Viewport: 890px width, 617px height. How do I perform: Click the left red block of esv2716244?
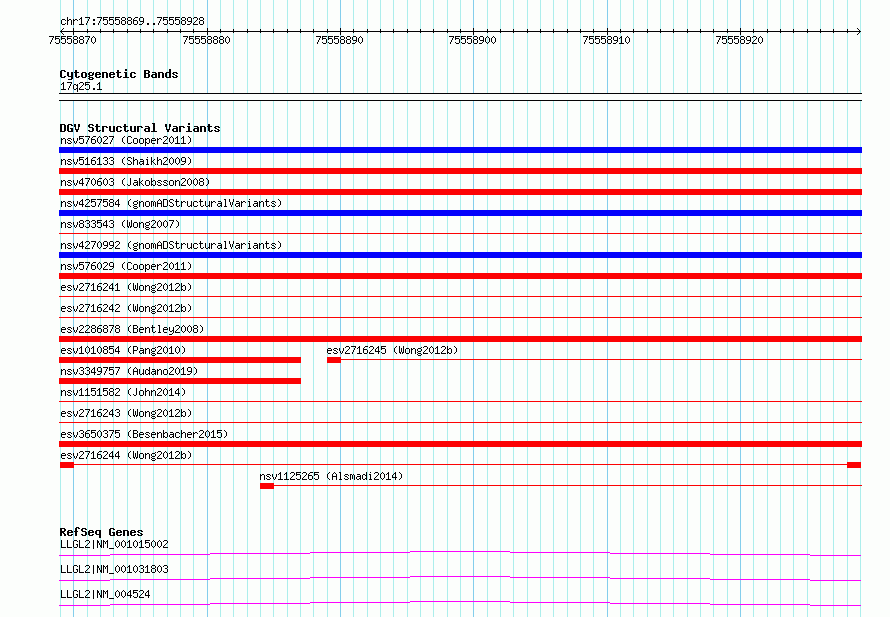[x=67, y=465]
